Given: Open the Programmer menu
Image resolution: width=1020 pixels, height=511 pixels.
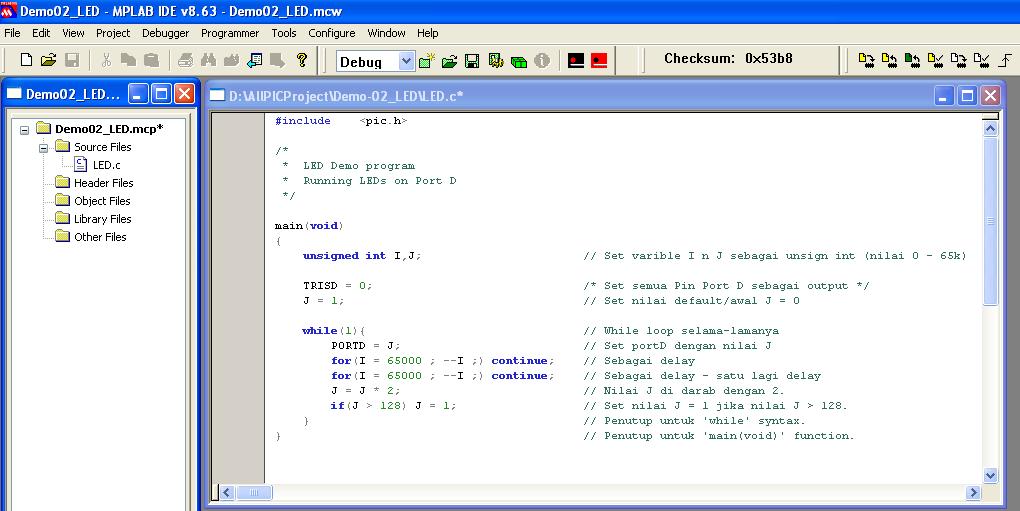Looking at the screenshot, I should [230, 33].
